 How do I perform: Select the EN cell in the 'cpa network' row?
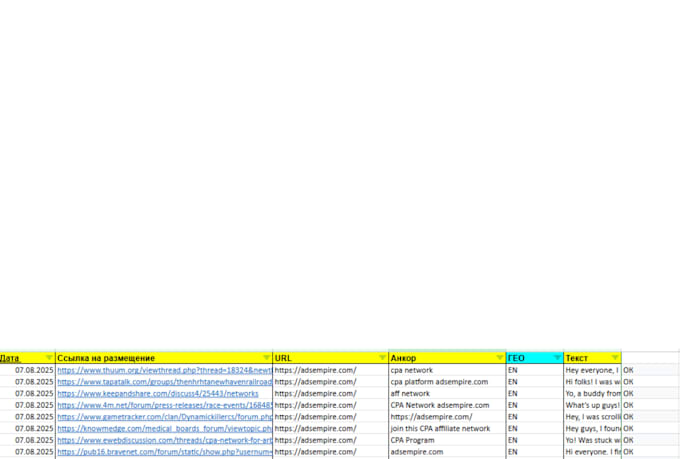(535, 370)
